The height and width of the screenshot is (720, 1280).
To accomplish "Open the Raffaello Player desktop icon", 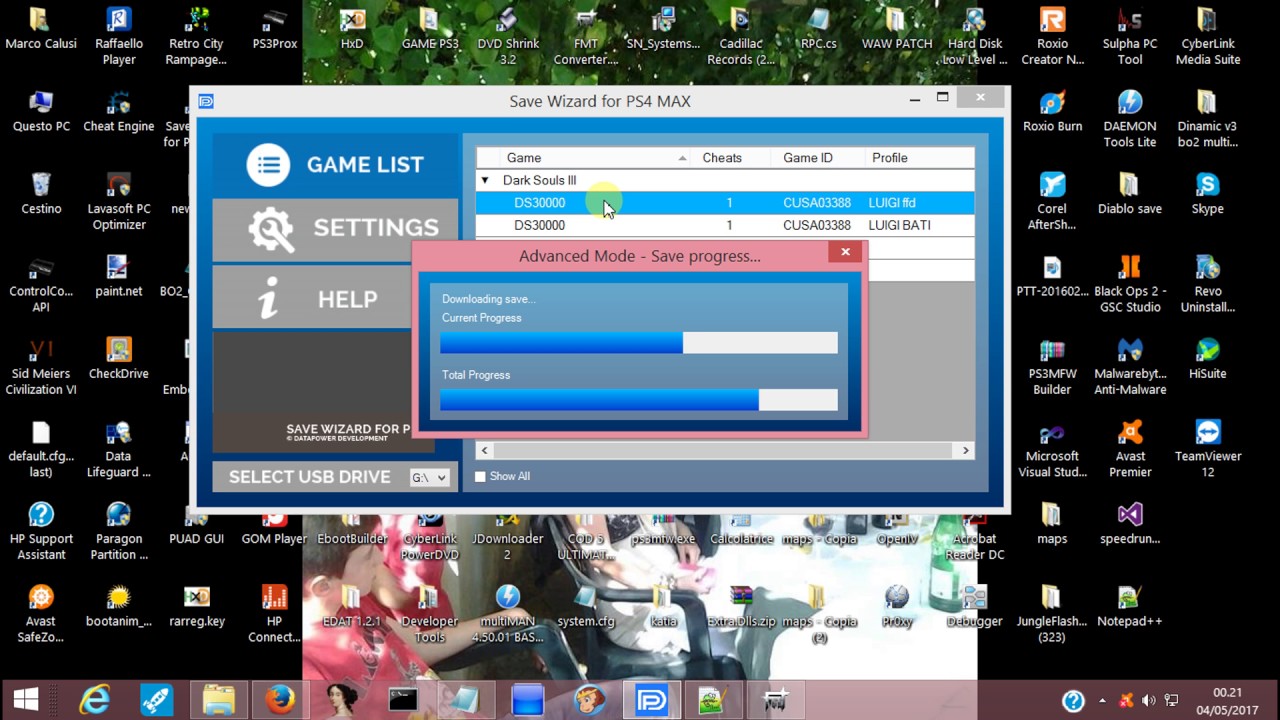I will point(119,36).
